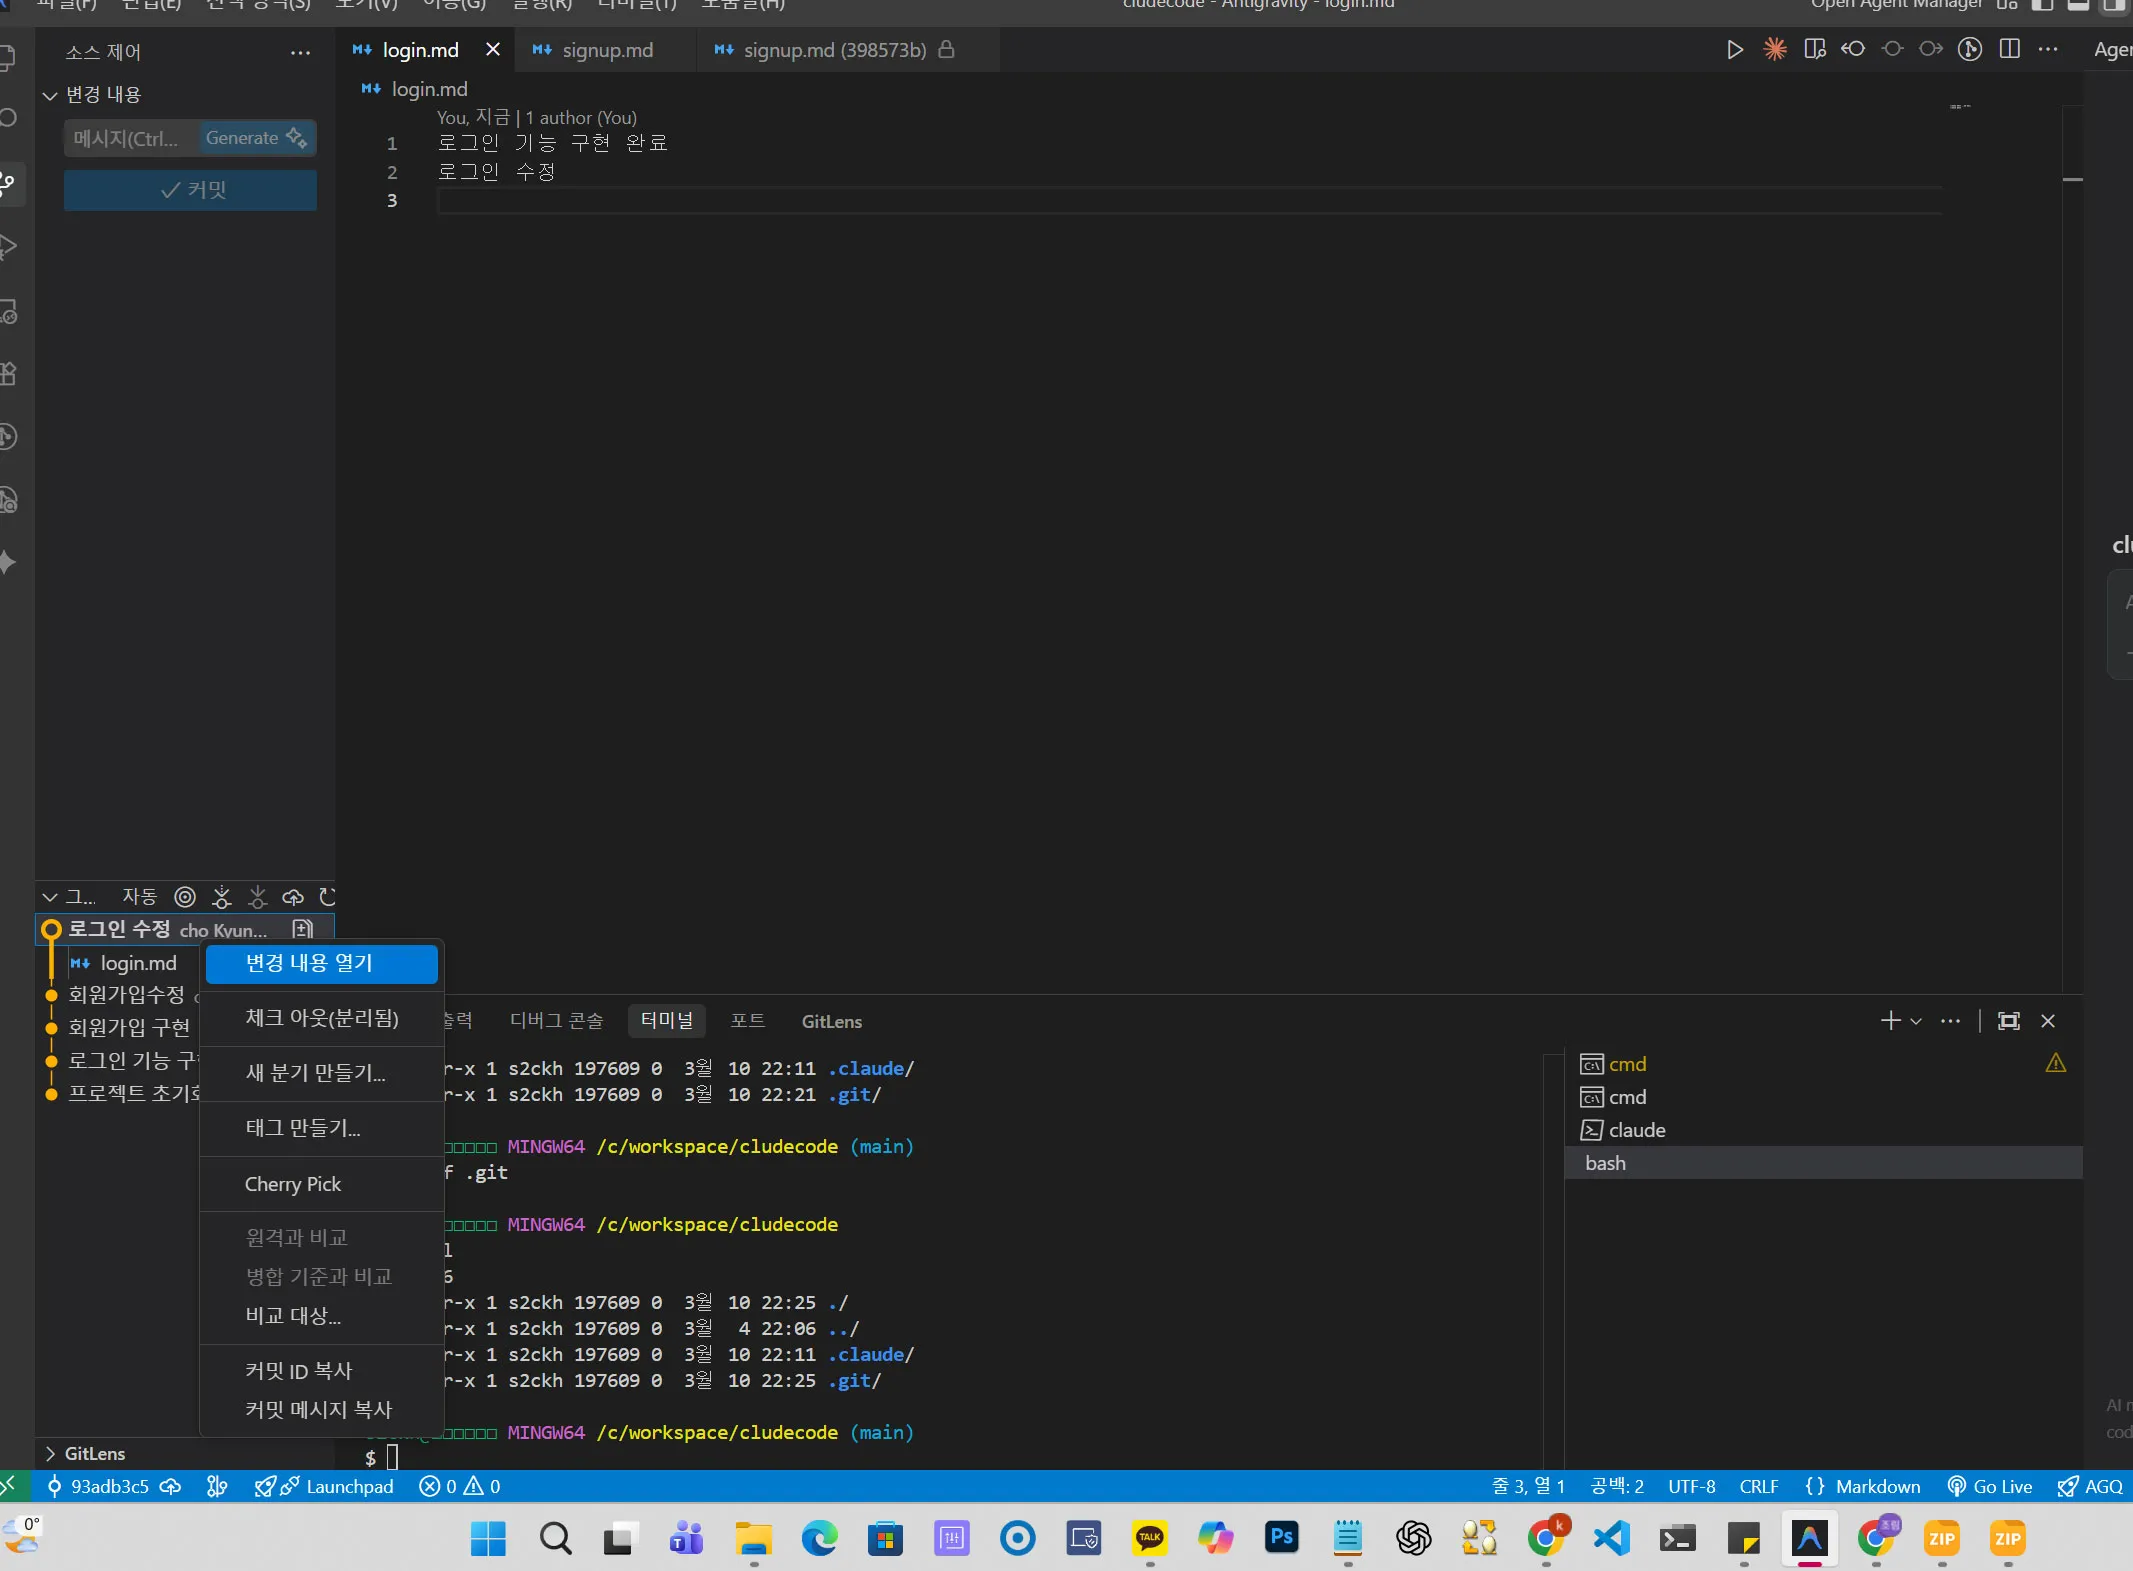Click Markdown language mode in status bar
Viewport: 2133px width, 1571px height.
pyautogui.click(x=1877, y=1486)
